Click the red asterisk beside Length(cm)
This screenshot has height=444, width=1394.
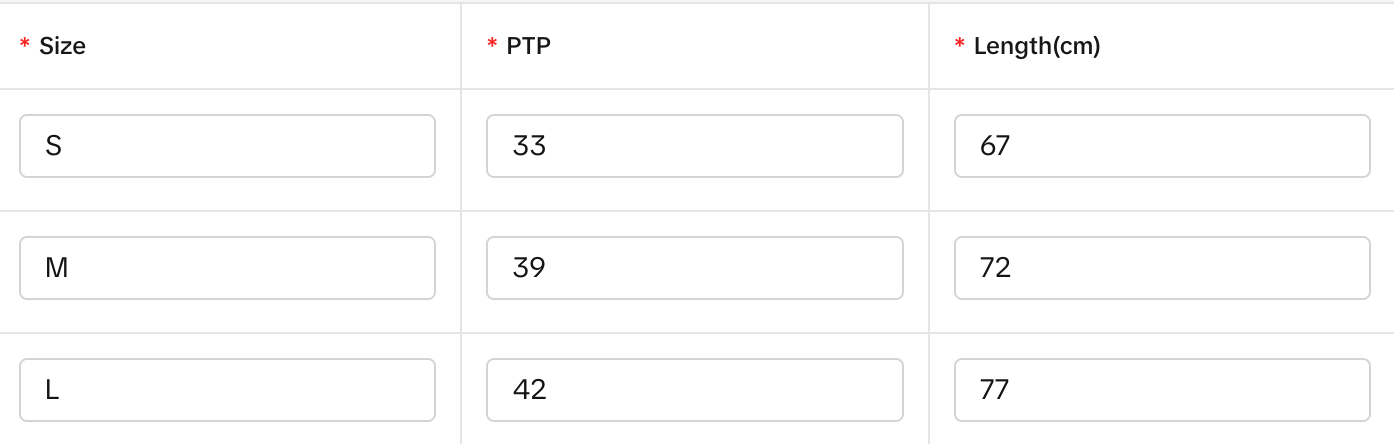(960, 45)
